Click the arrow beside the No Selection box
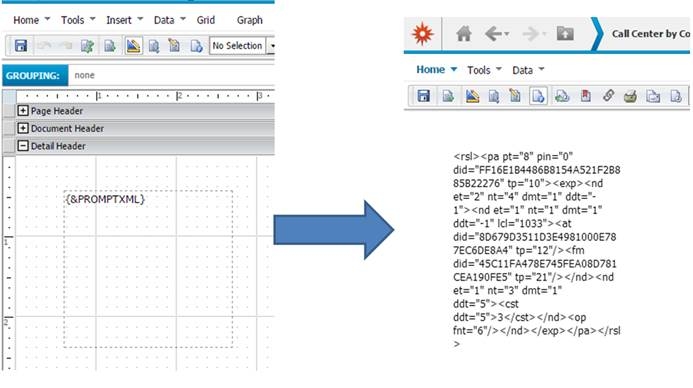693x388 pixels. [272, 46]
